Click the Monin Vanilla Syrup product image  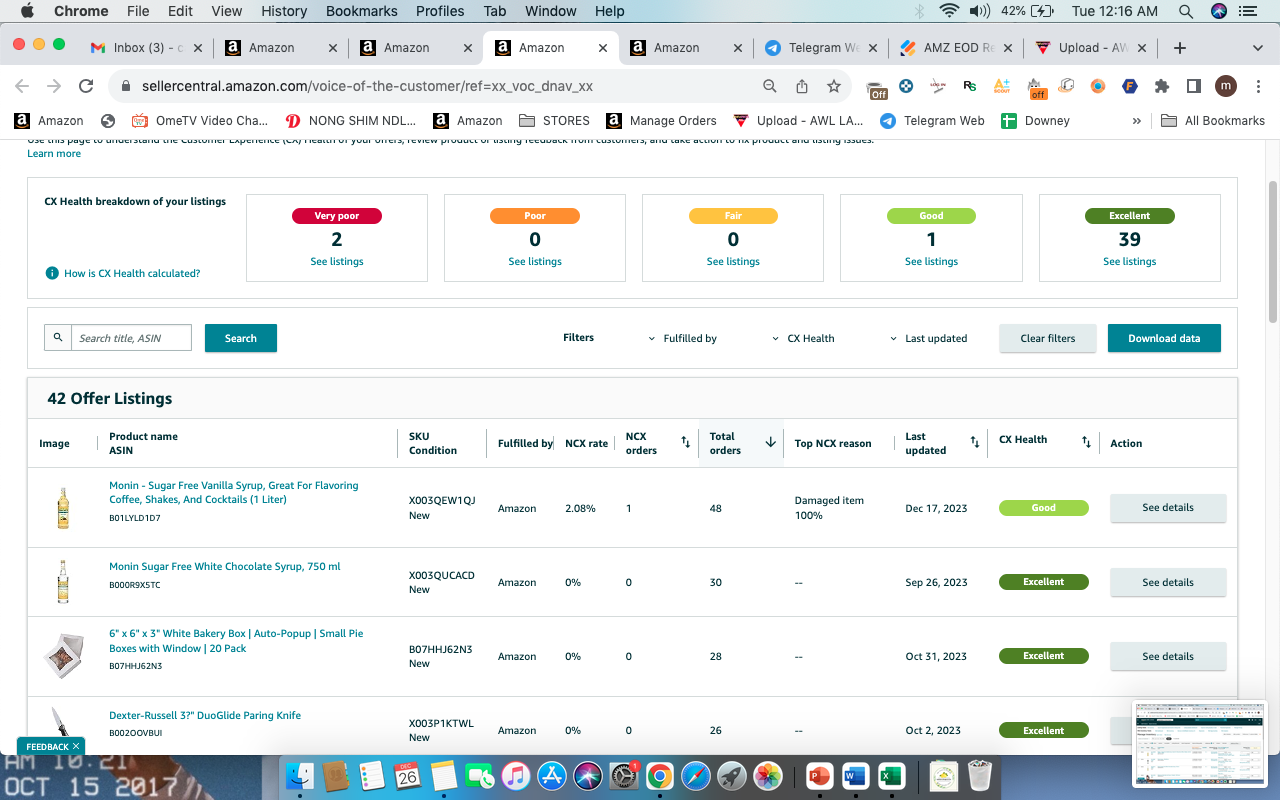[x=63, y=508]
